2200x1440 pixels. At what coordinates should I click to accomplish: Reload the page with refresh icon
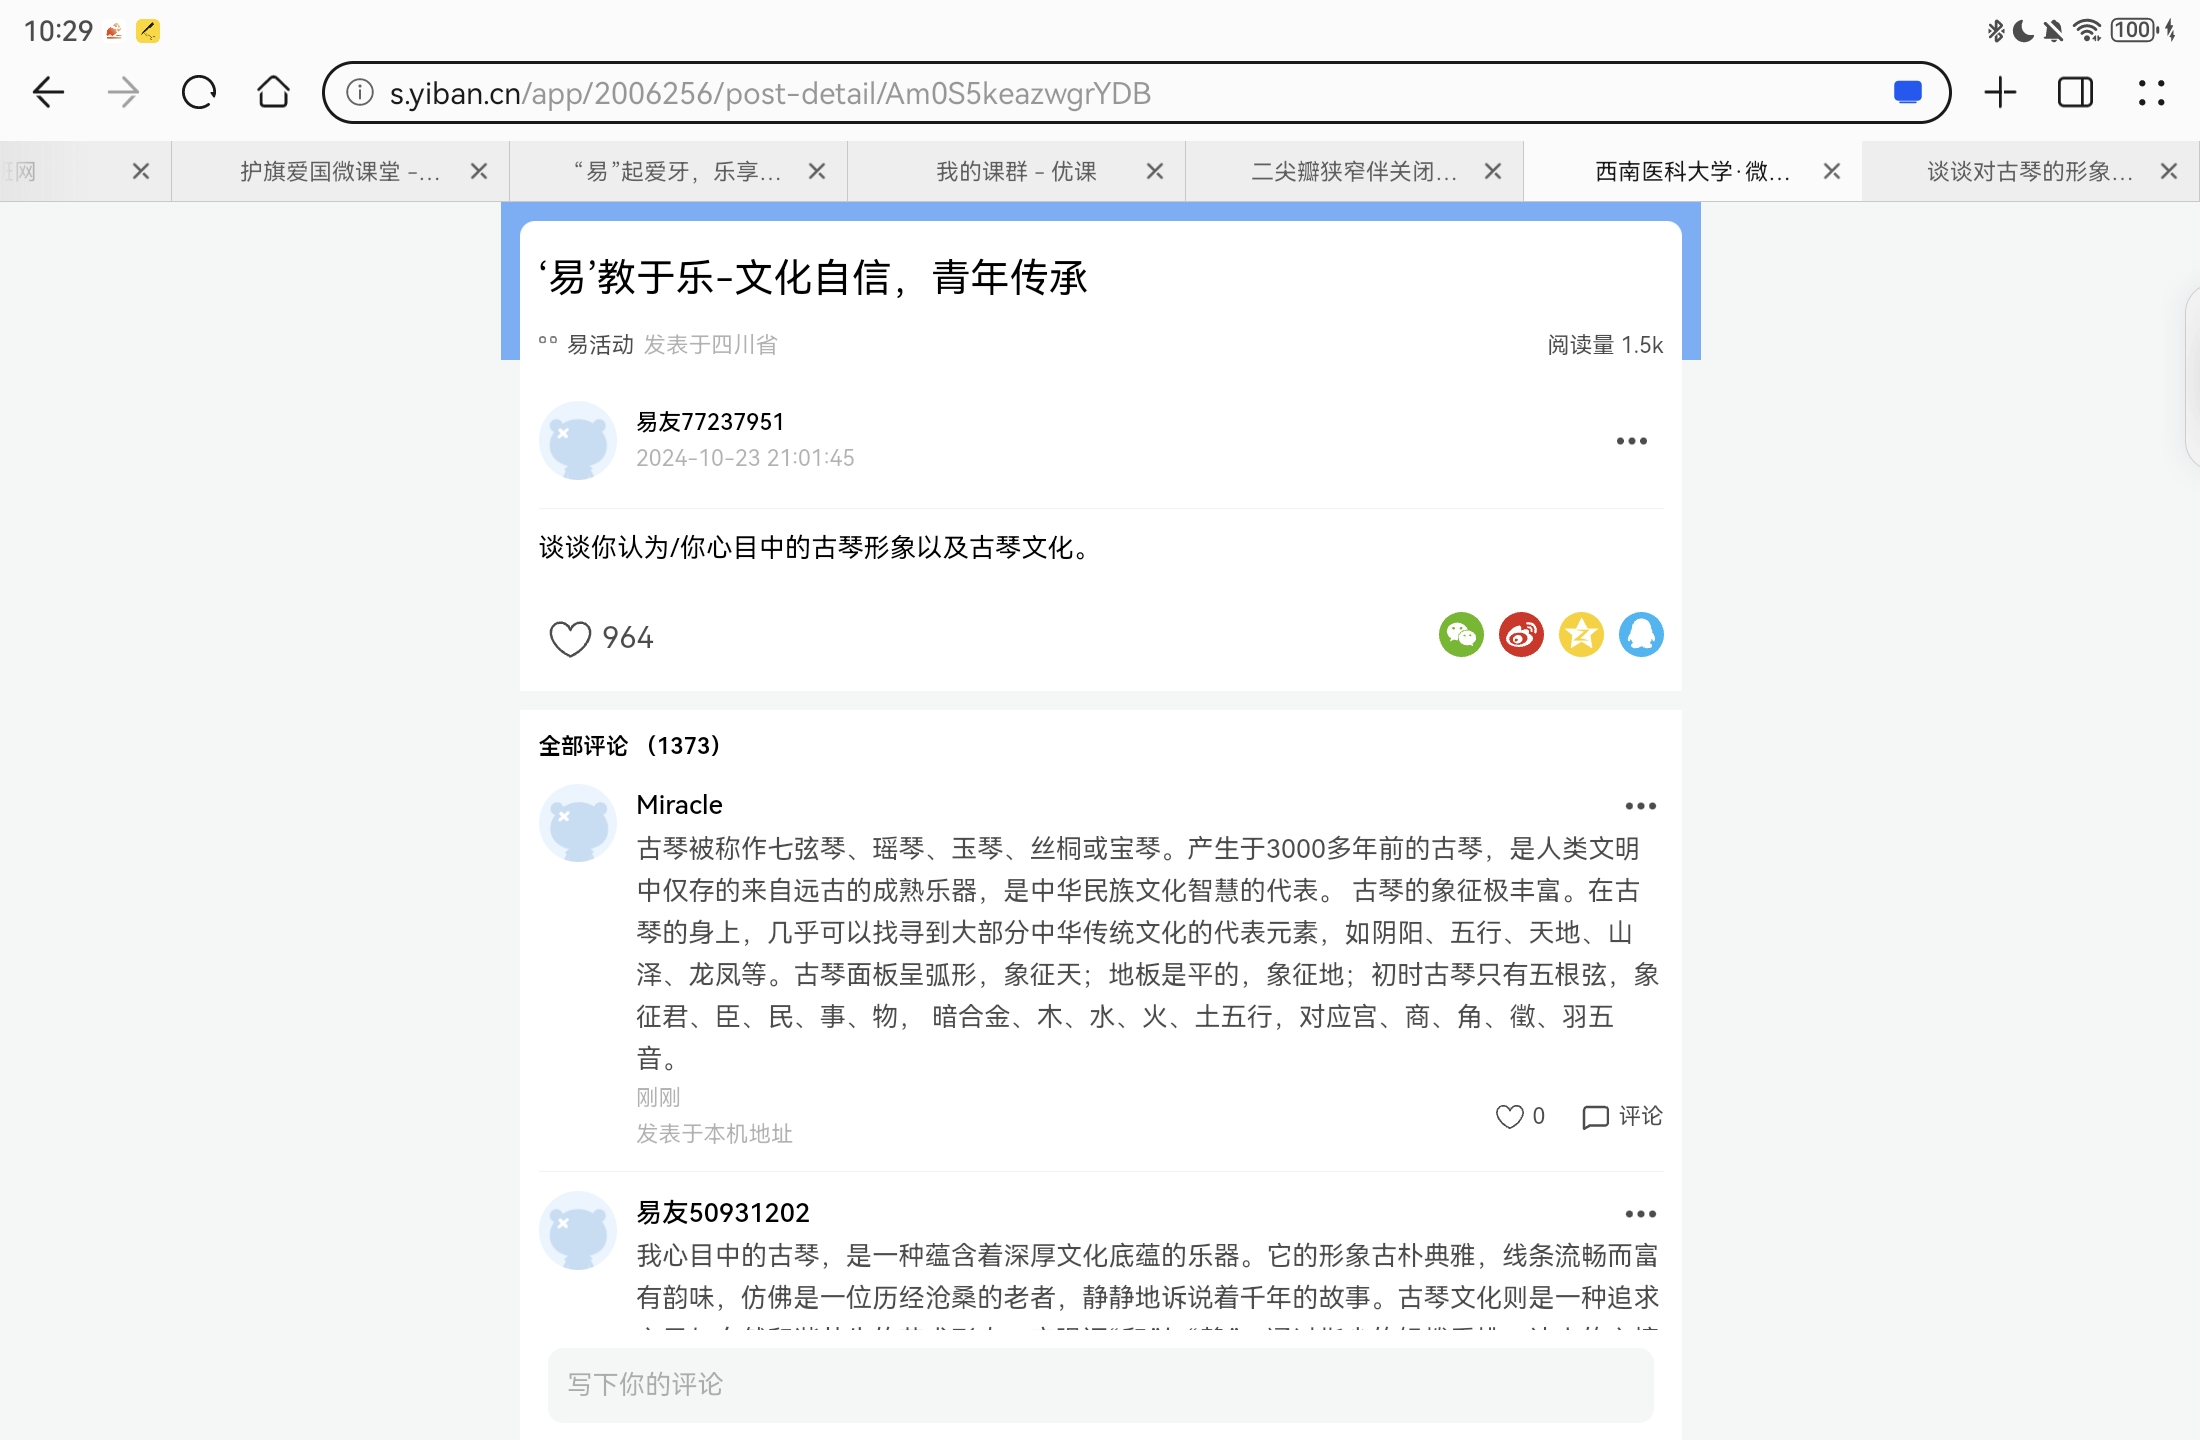[198, 93]
